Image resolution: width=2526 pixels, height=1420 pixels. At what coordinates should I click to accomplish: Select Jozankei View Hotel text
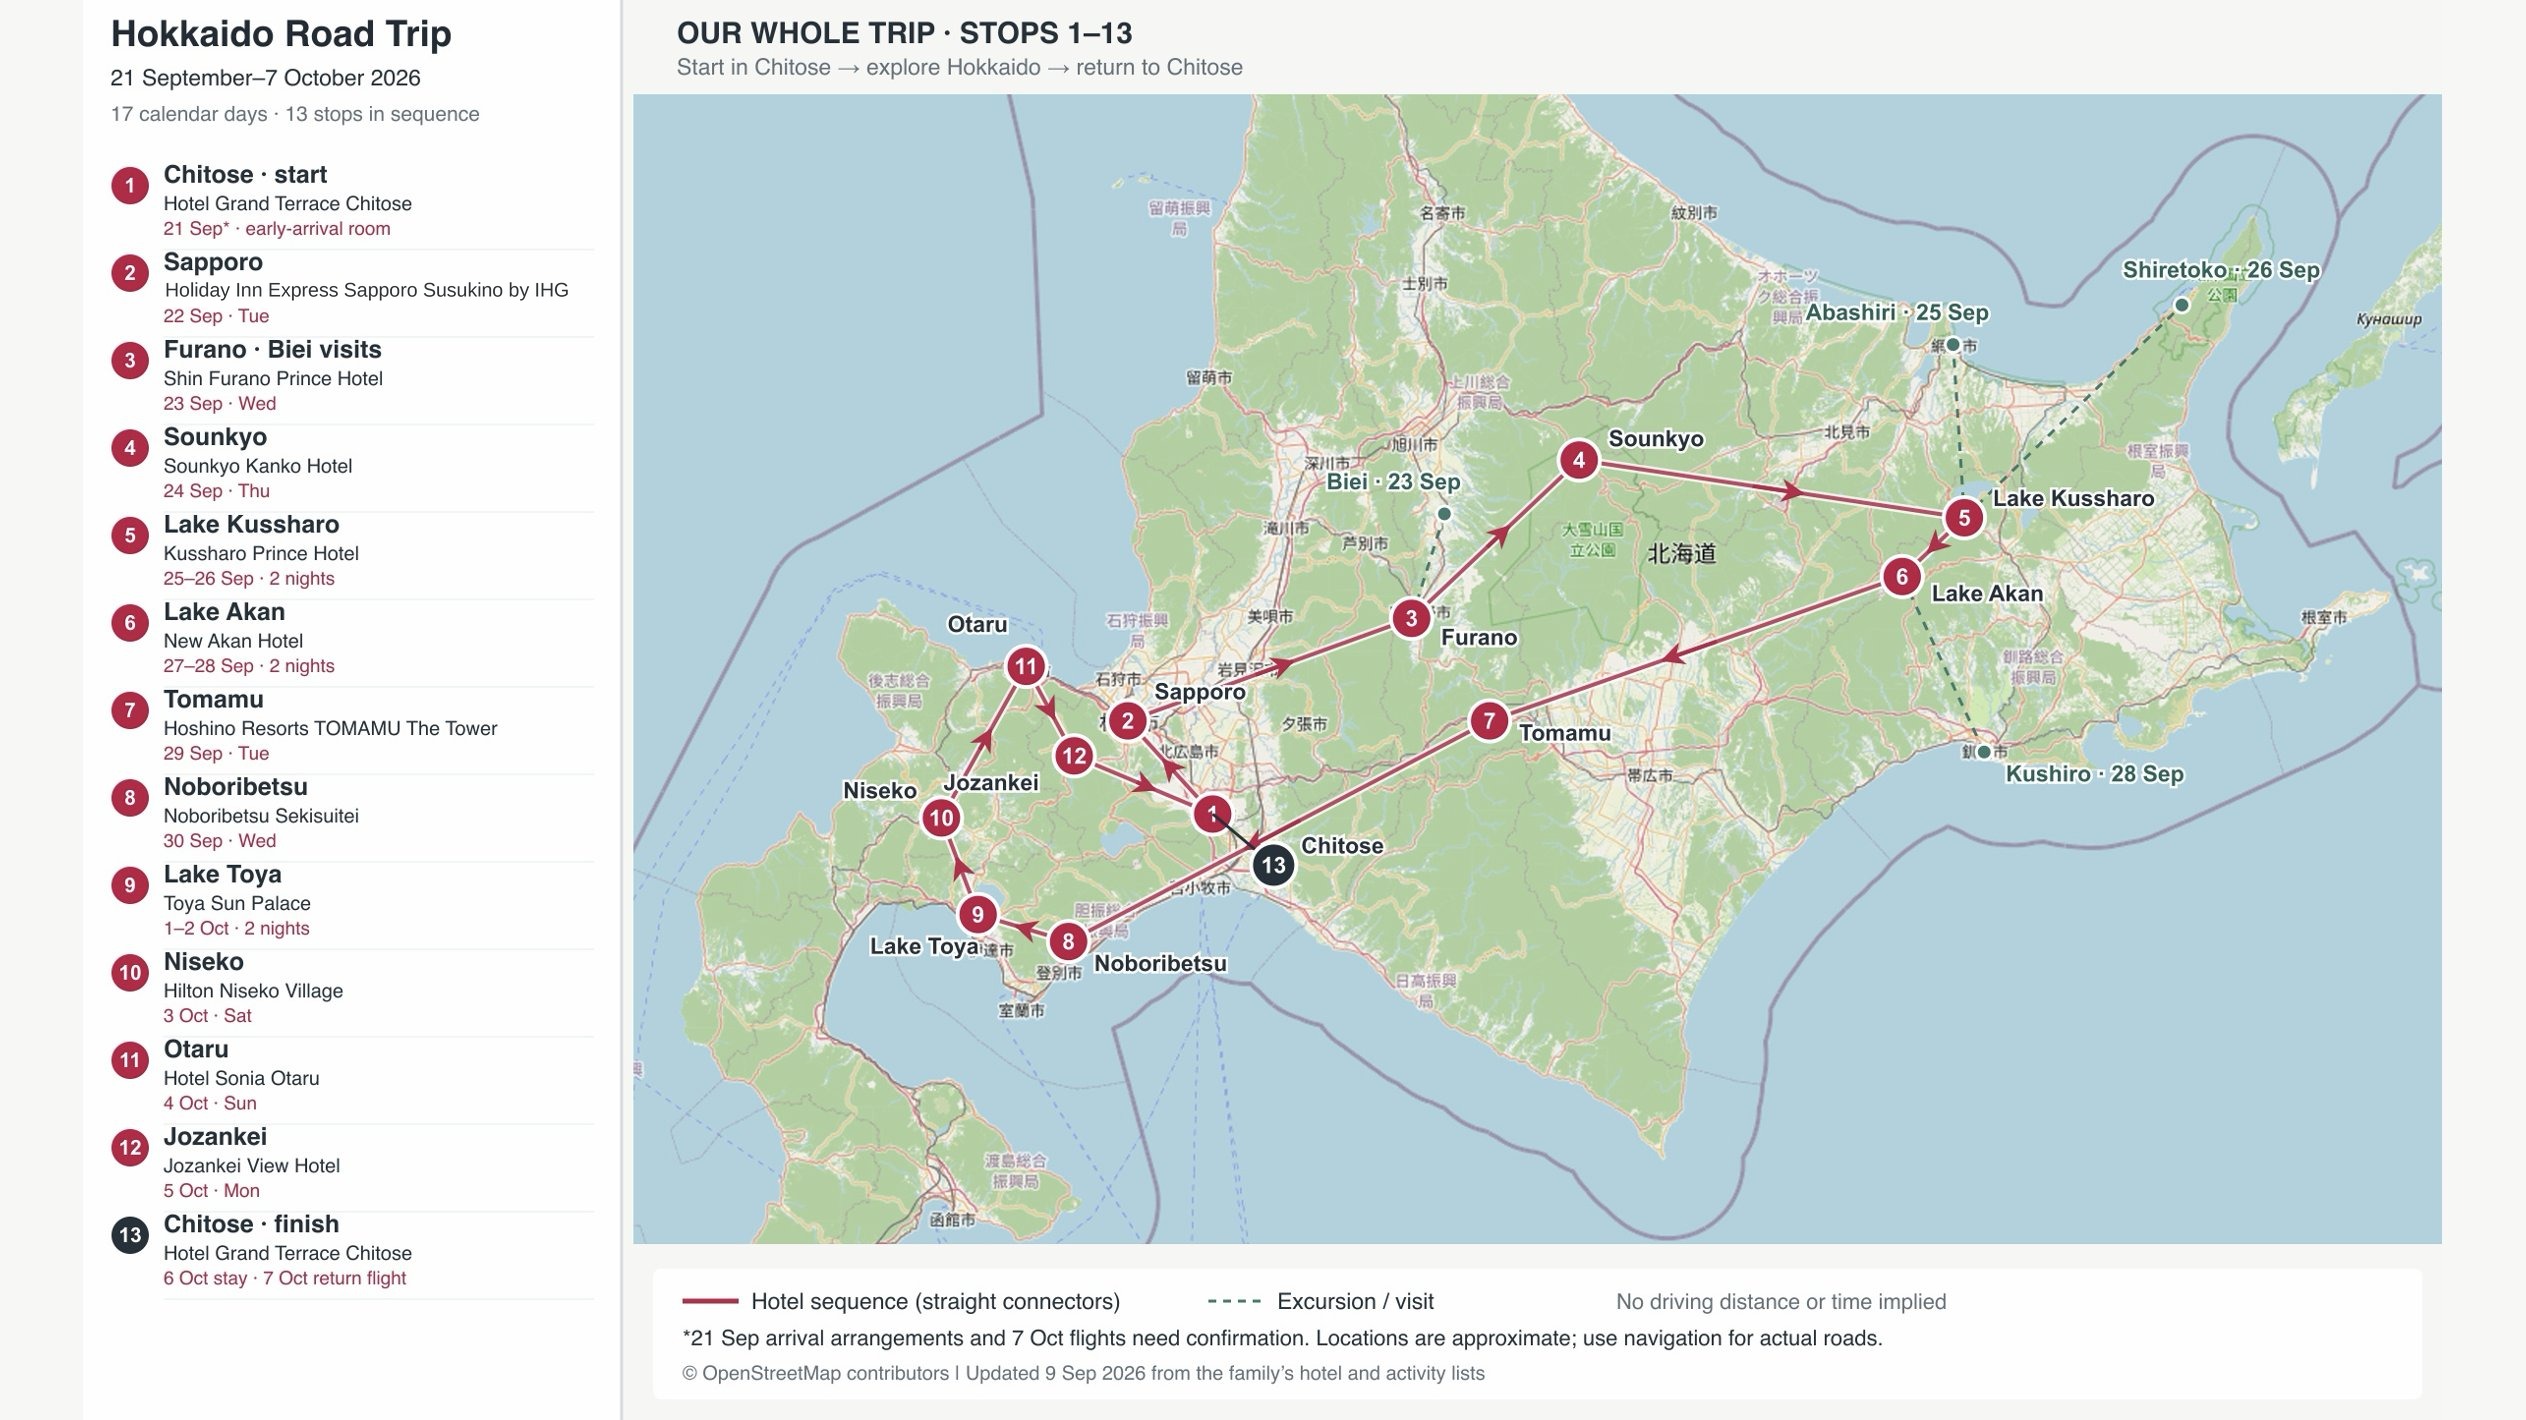[251, 1166]
